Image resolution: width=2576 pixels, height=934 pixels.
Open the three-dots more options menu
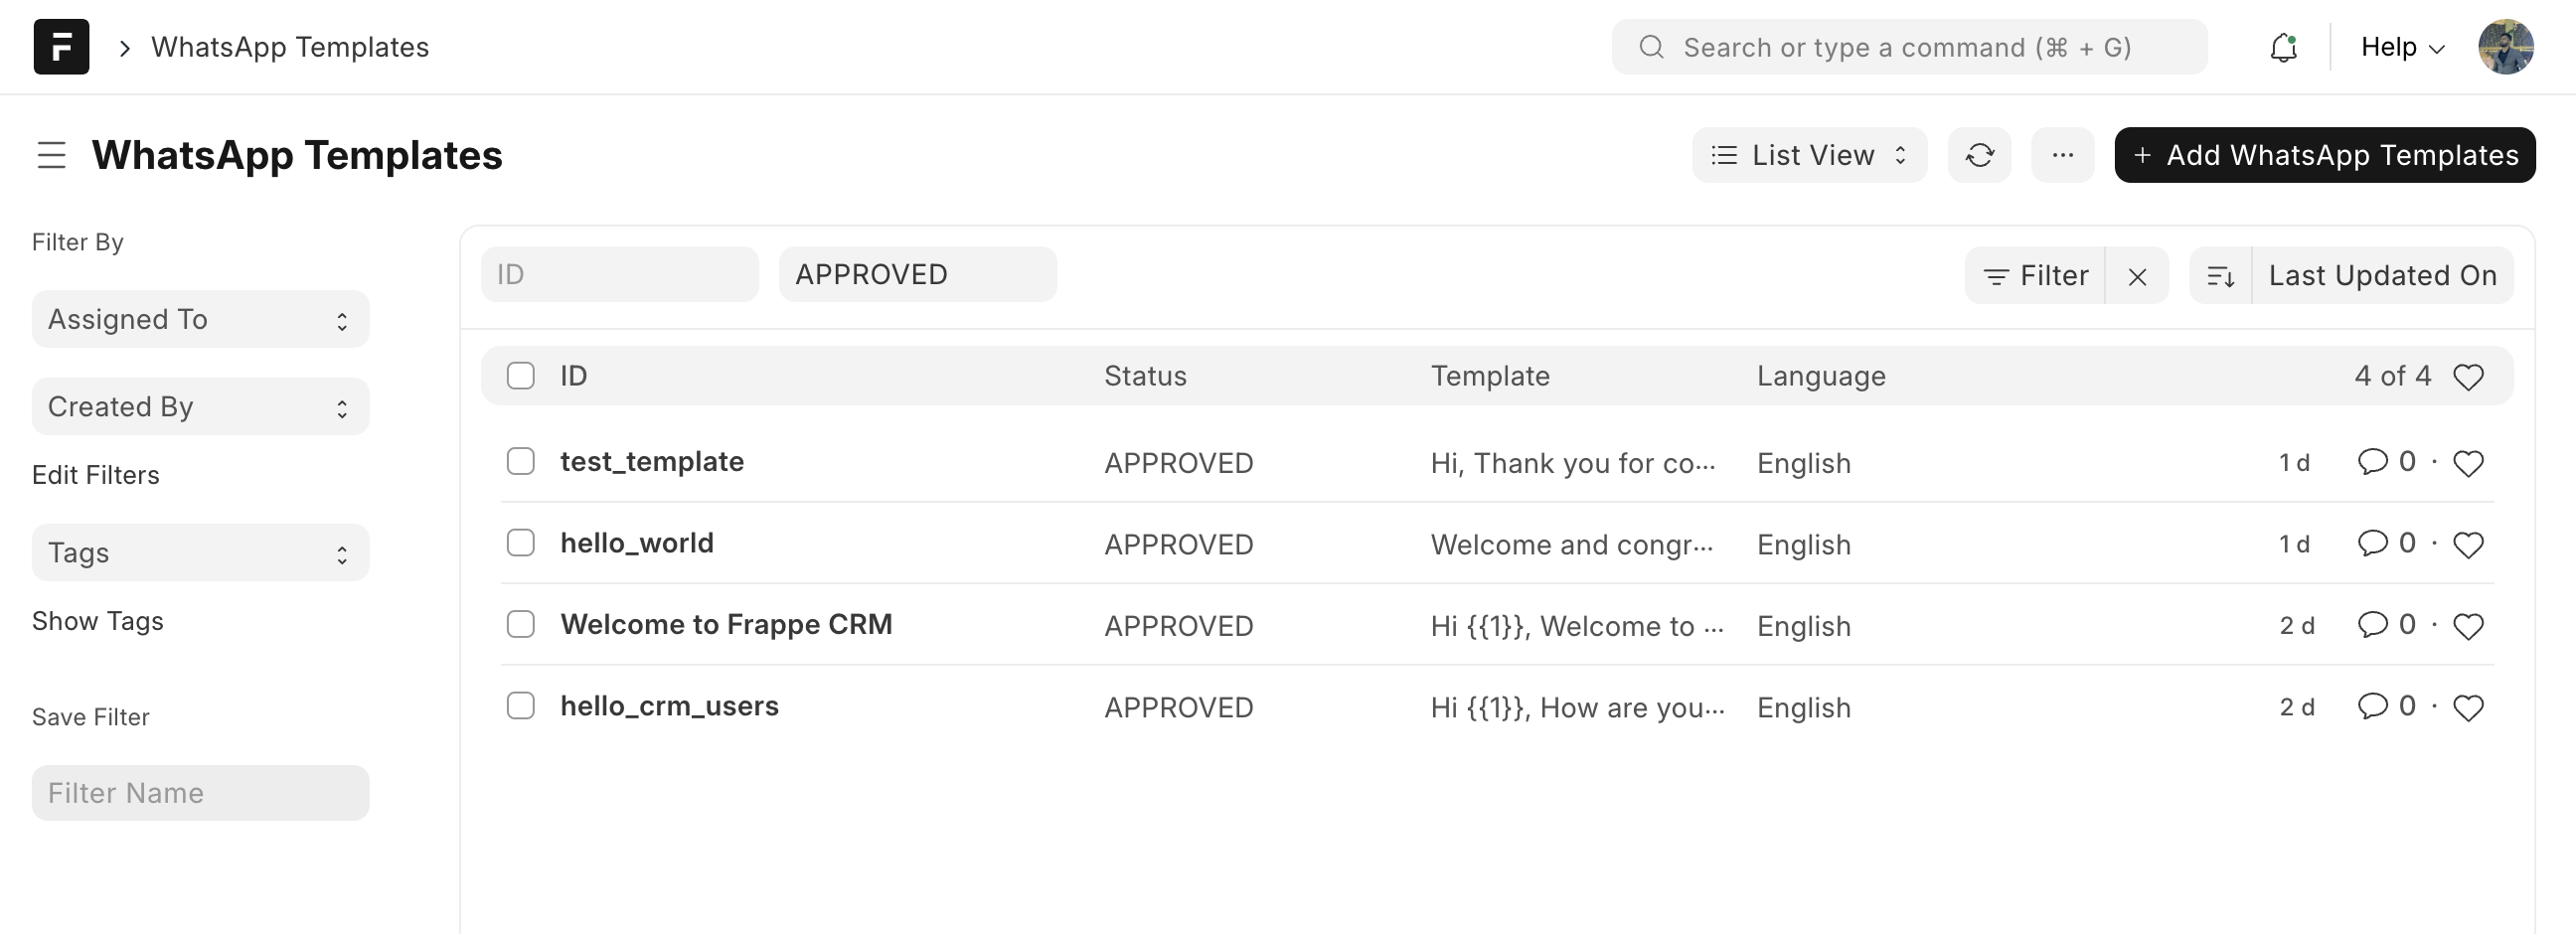2062,155
